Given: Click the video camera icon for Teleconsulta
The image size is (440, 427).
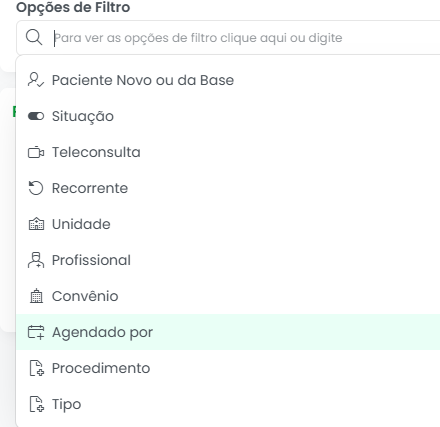Looking at the screenshot, I should [36, 152].
